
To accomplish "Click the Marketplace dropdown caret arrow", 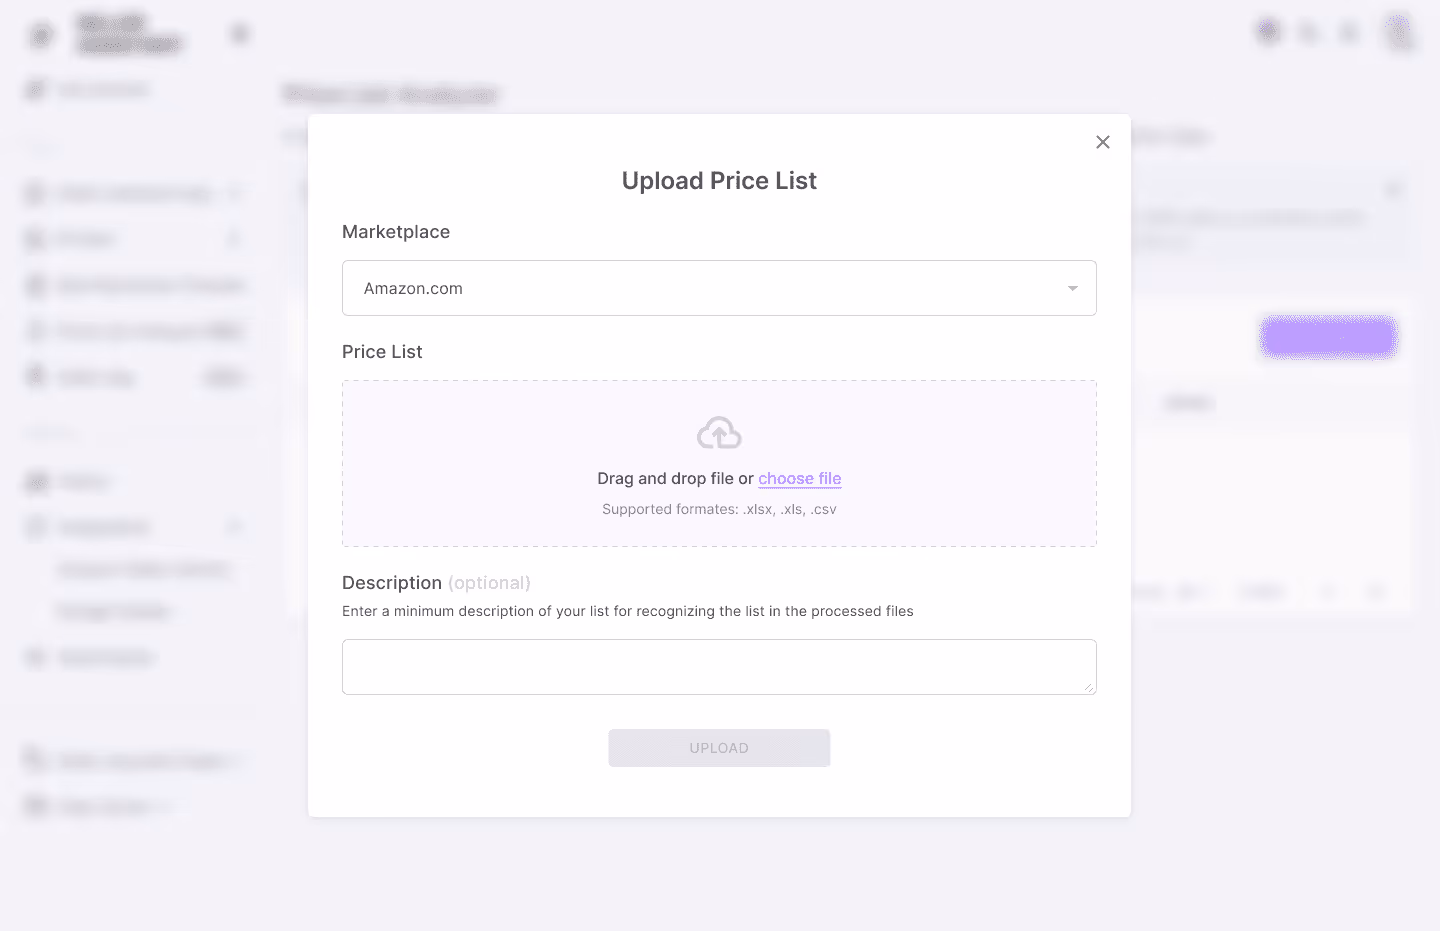I will (x=1072, y=288).
